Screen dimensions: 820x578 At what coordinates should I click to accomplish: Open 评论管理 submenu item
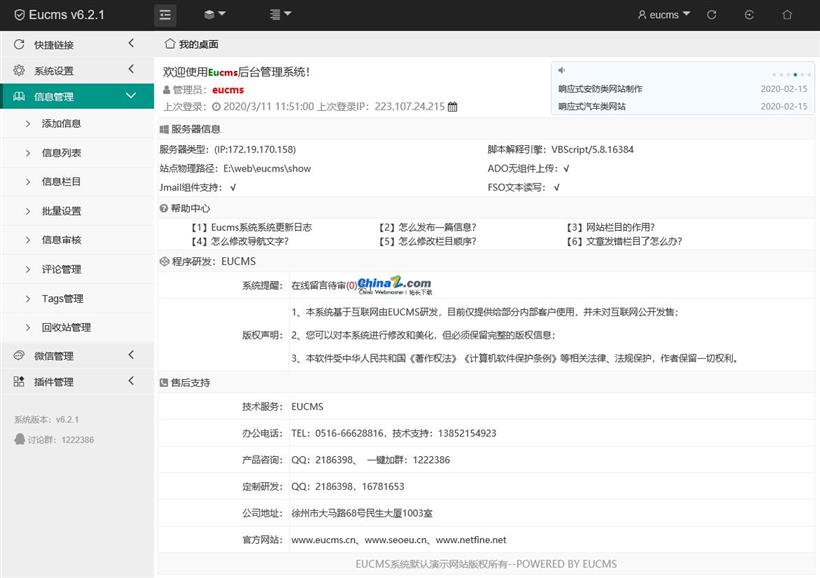[61, 269]
